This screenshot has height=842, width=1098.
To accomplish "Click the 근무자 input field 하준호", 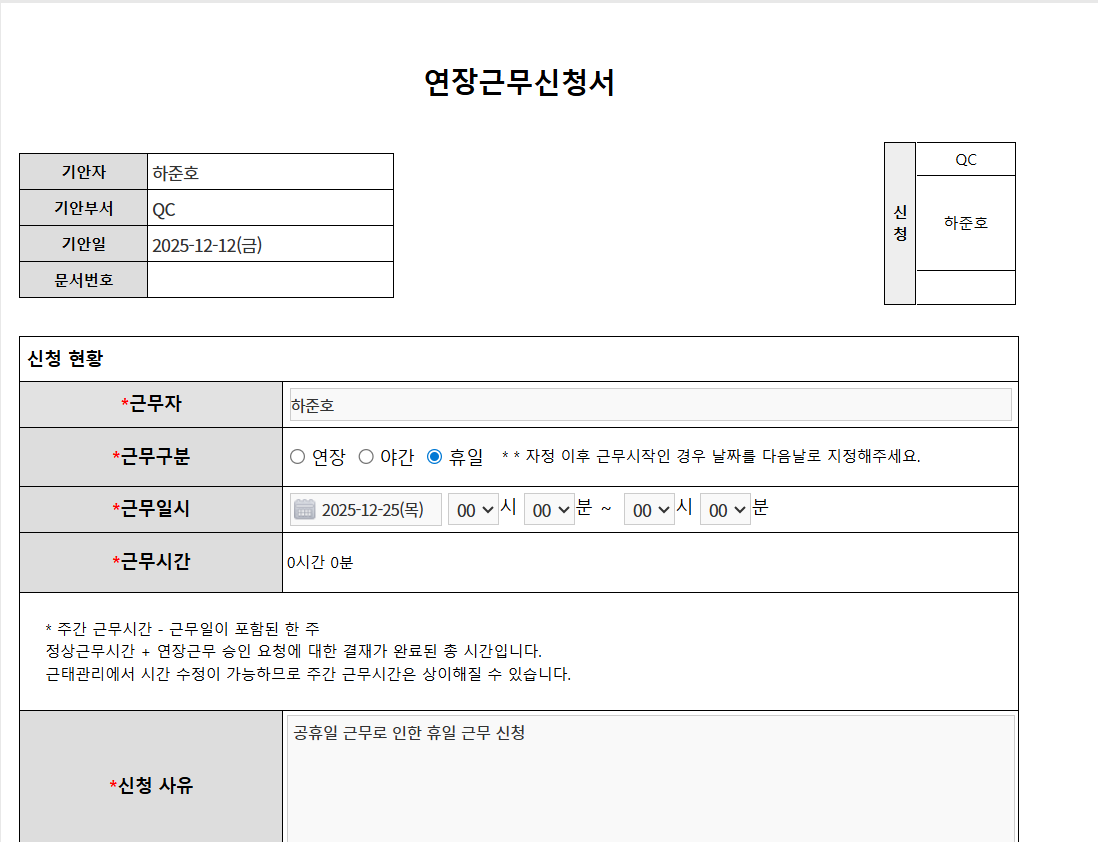I will pos(651,405).
